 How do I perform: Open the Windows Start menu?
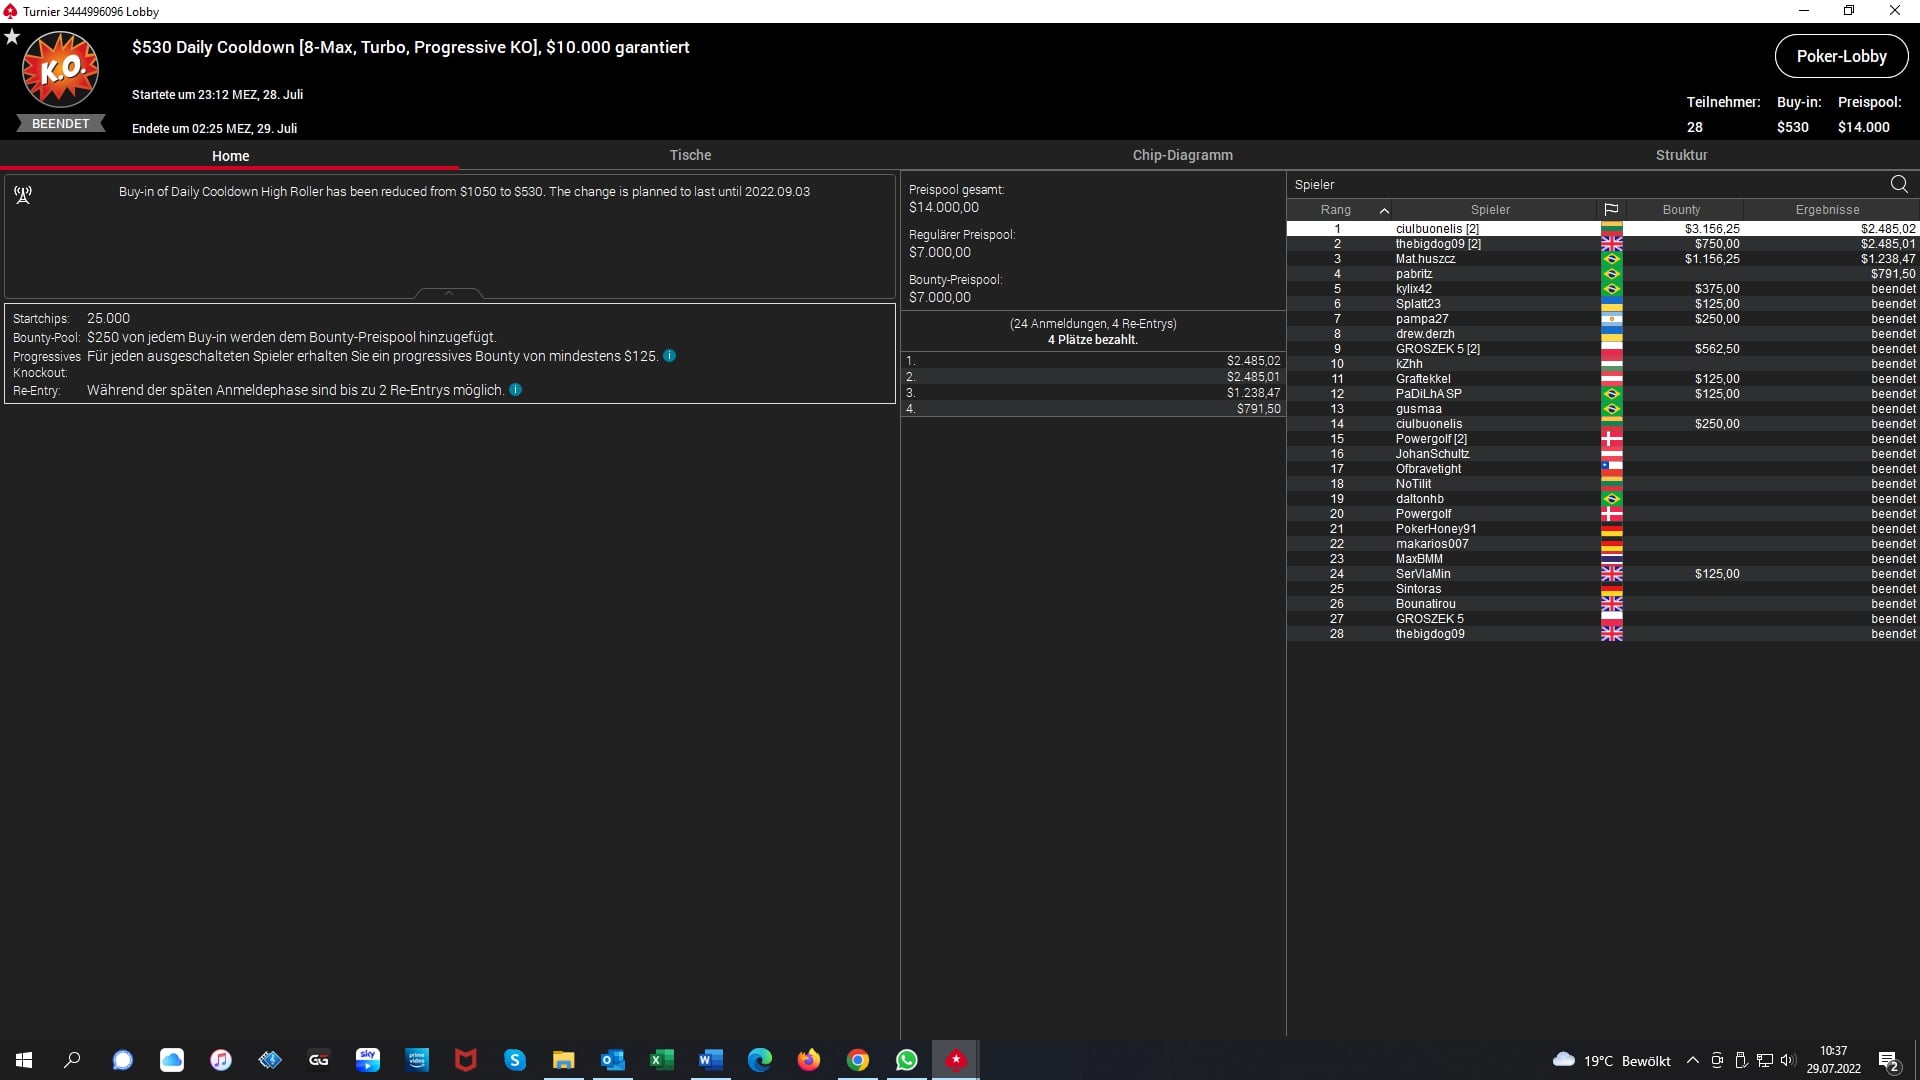(24, 1060)
